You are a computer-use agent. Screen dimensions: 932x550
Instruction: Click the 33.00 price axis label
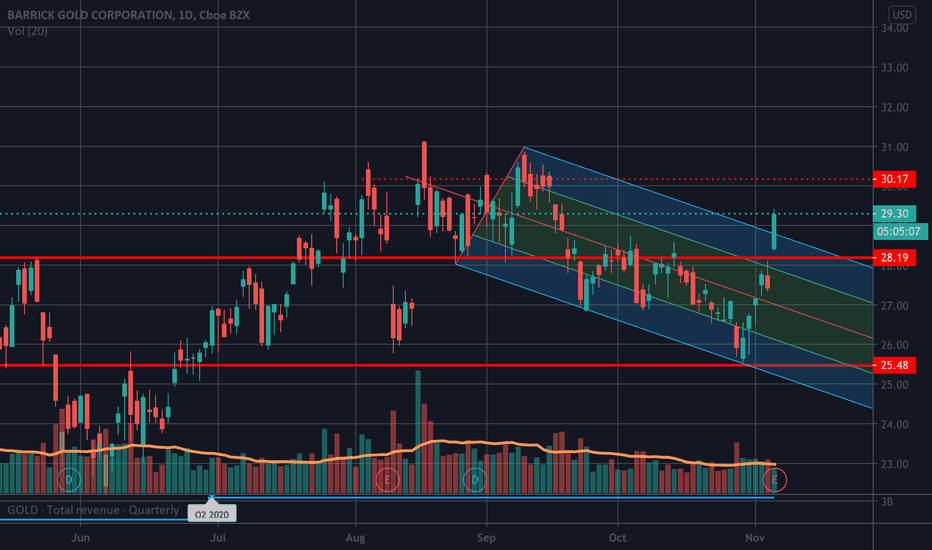(894, 68)
